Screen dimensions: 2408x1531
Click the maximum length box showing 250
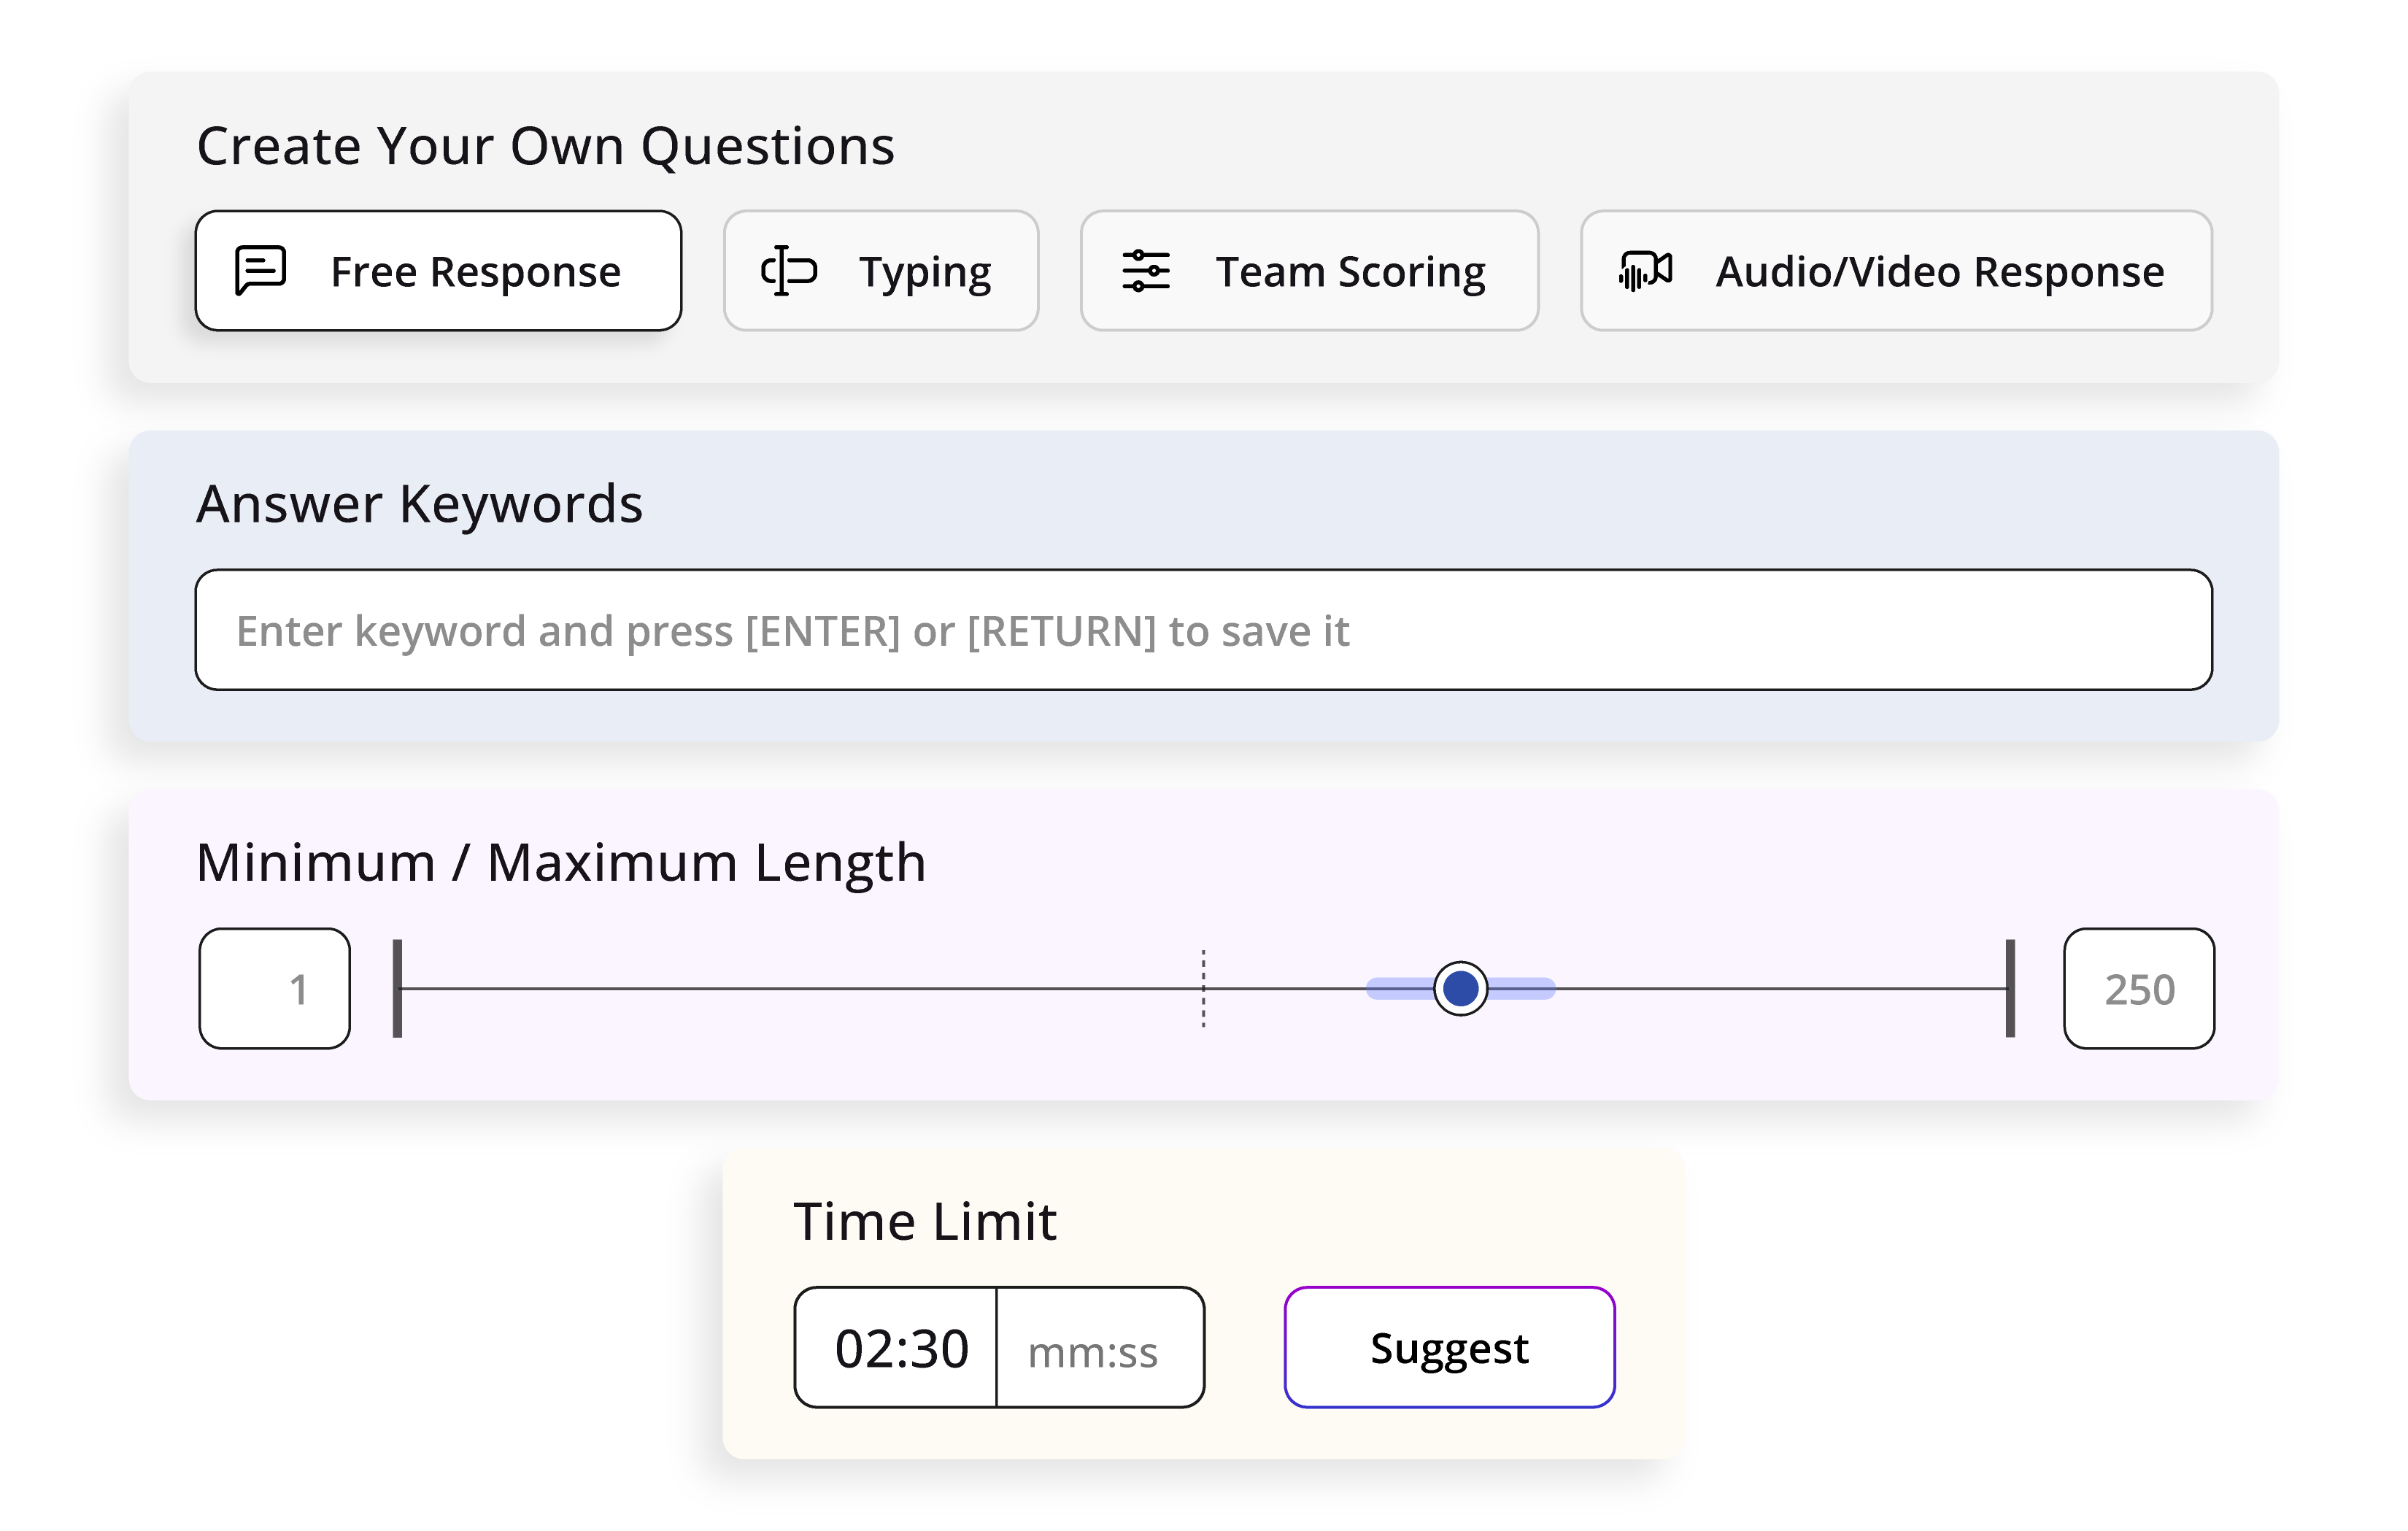point(2138,988)
